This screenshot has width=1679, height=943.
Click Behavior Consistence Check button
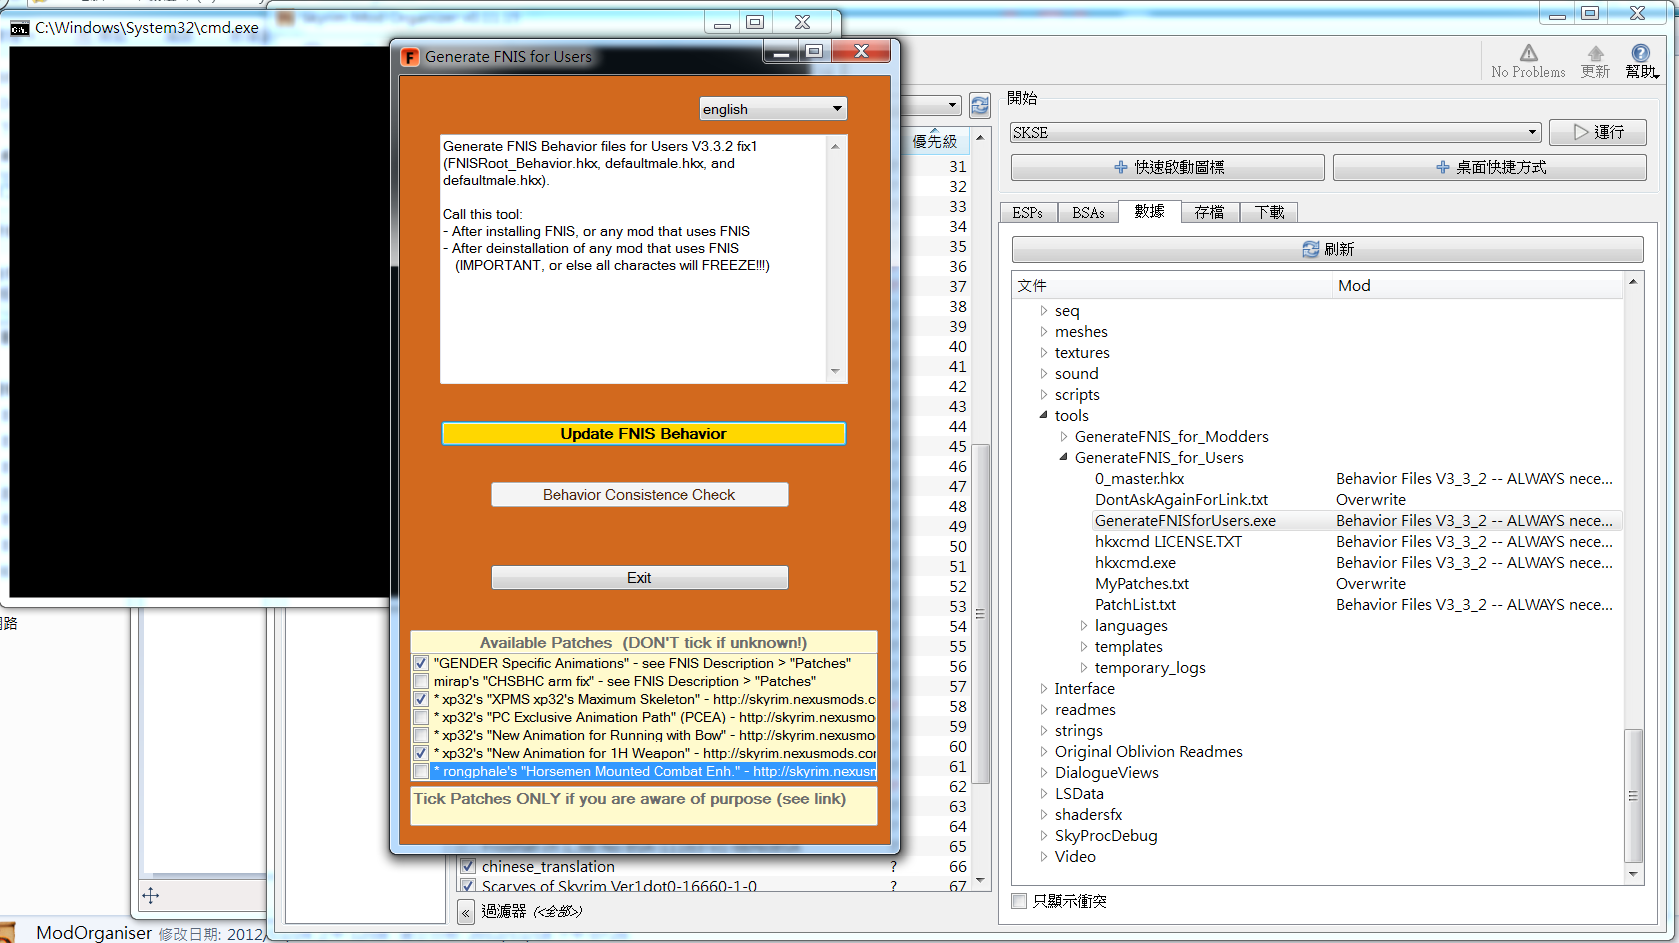click(639, 495)
